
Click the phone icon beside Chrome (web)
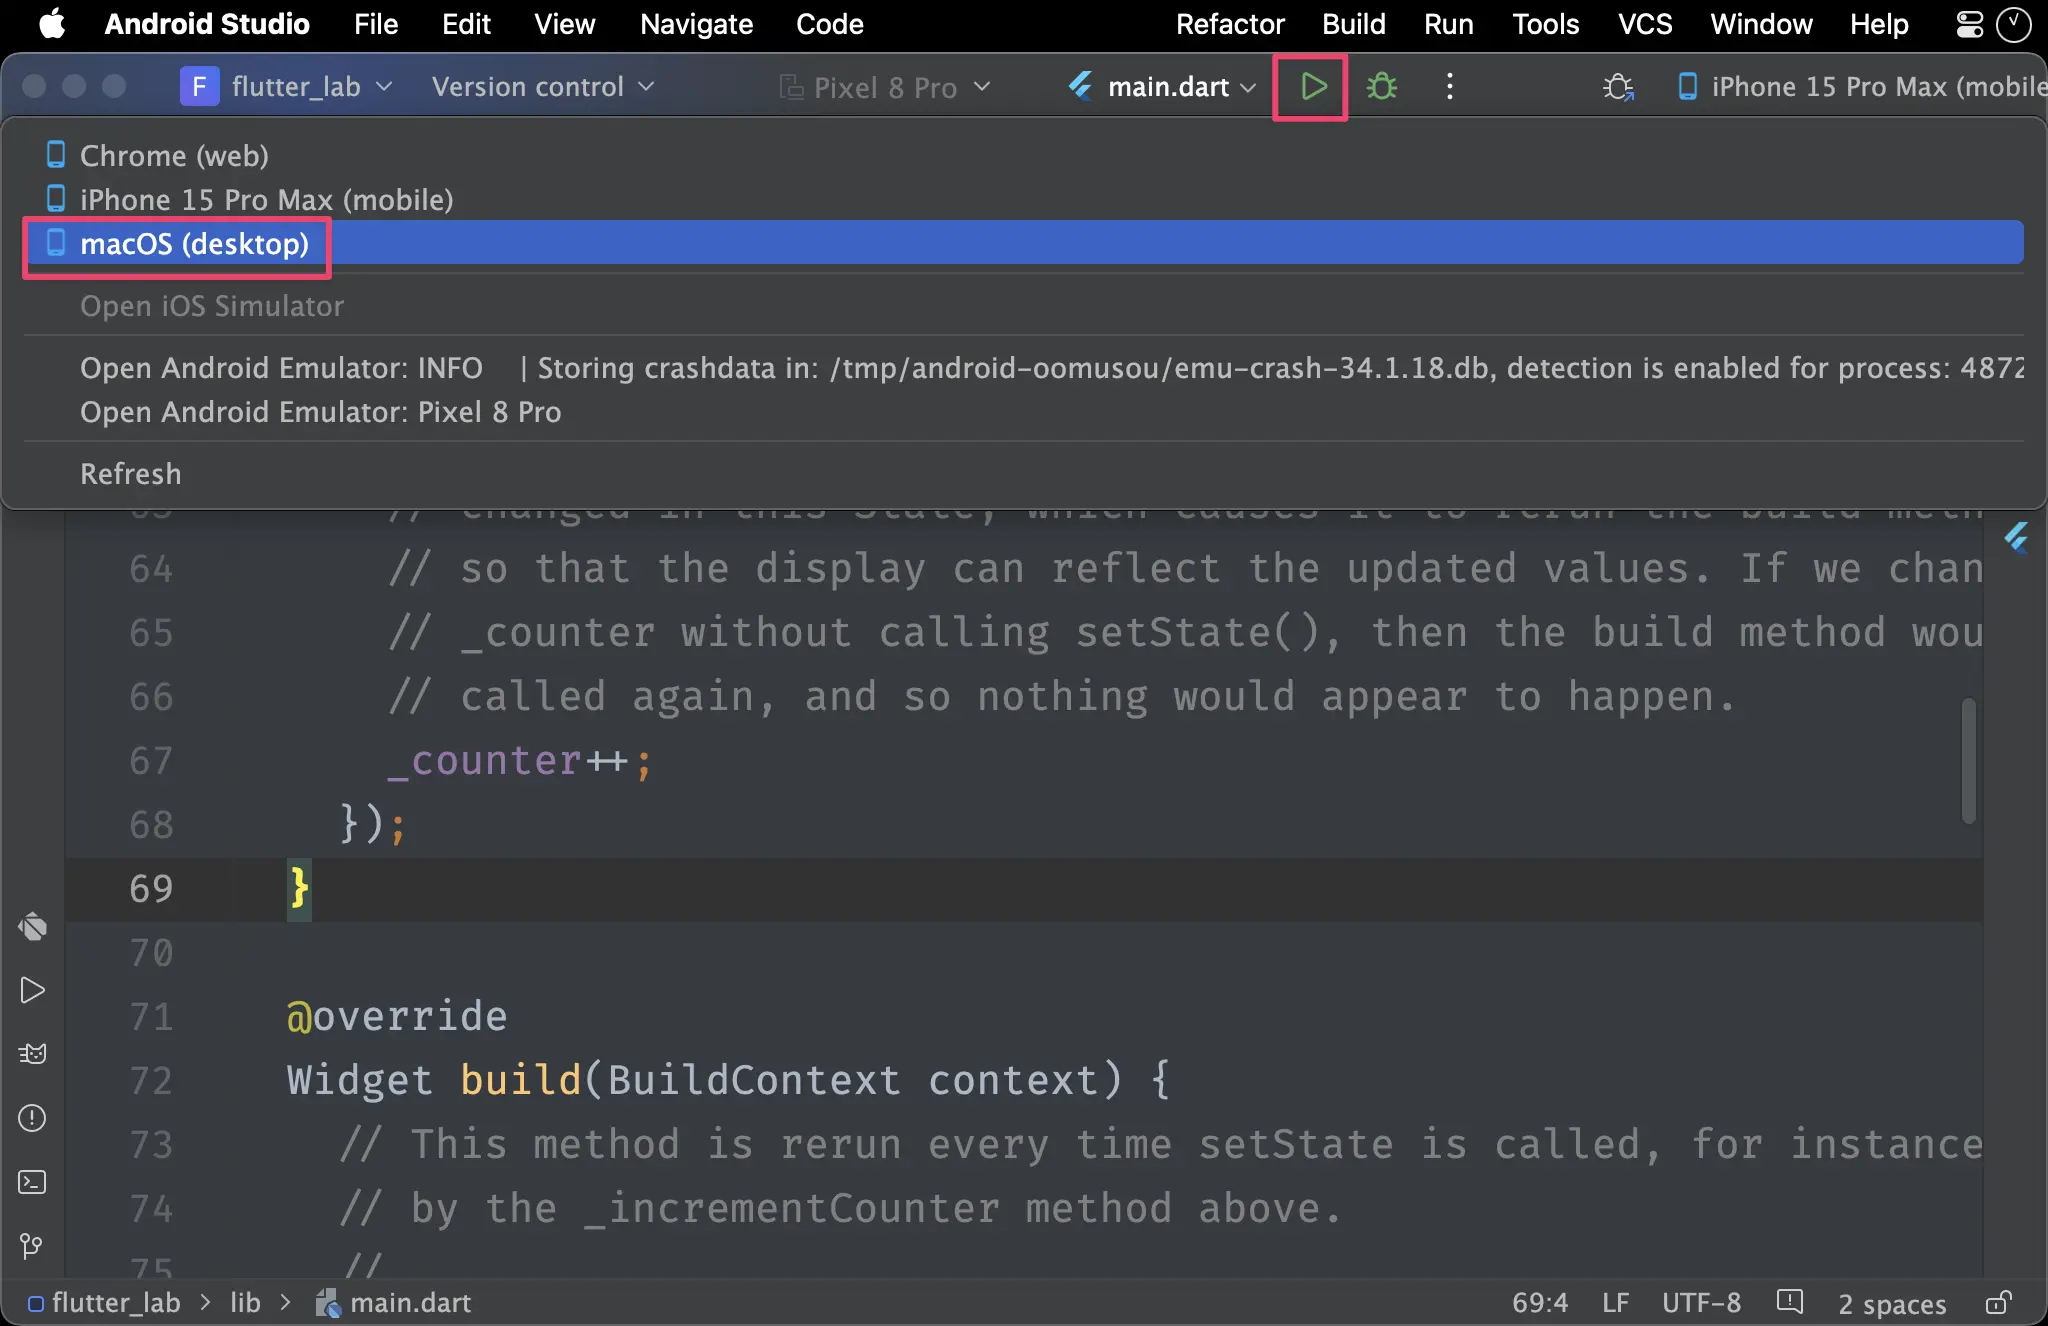[x=56, y=155]
